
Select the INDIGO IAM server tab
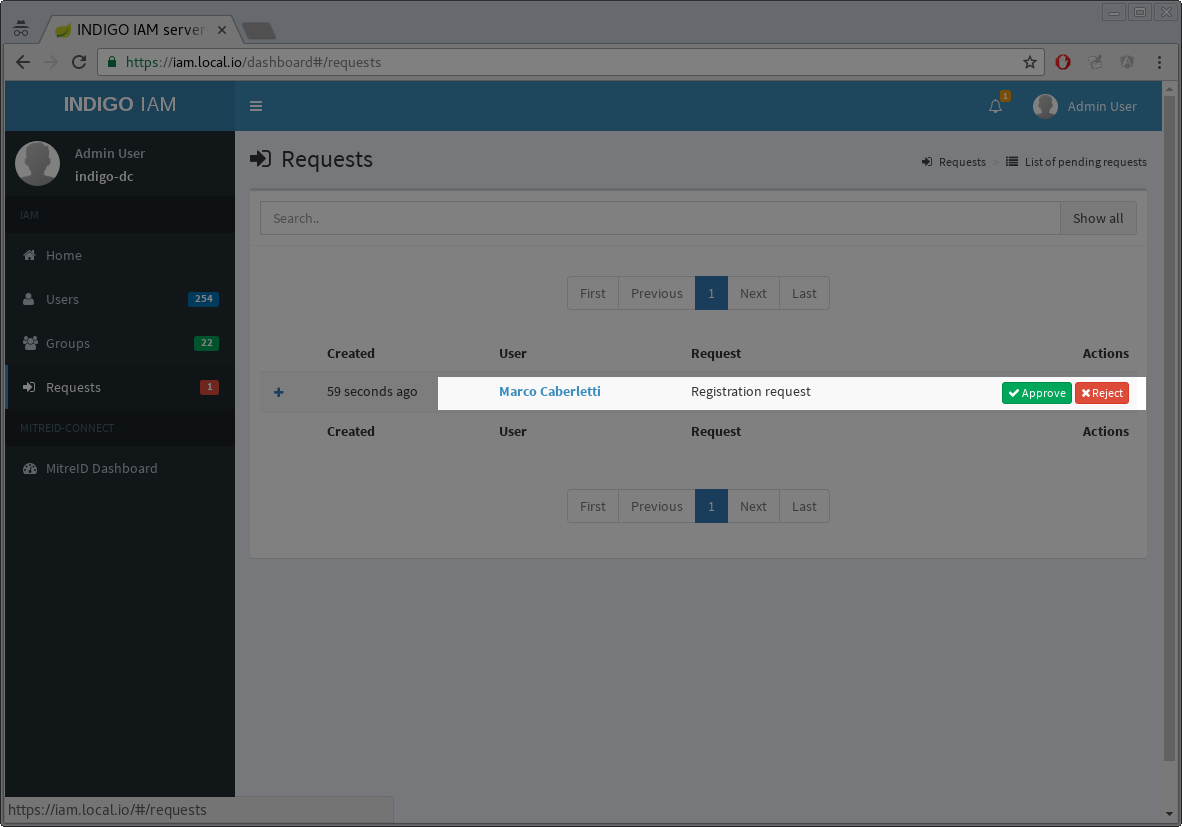139,30
